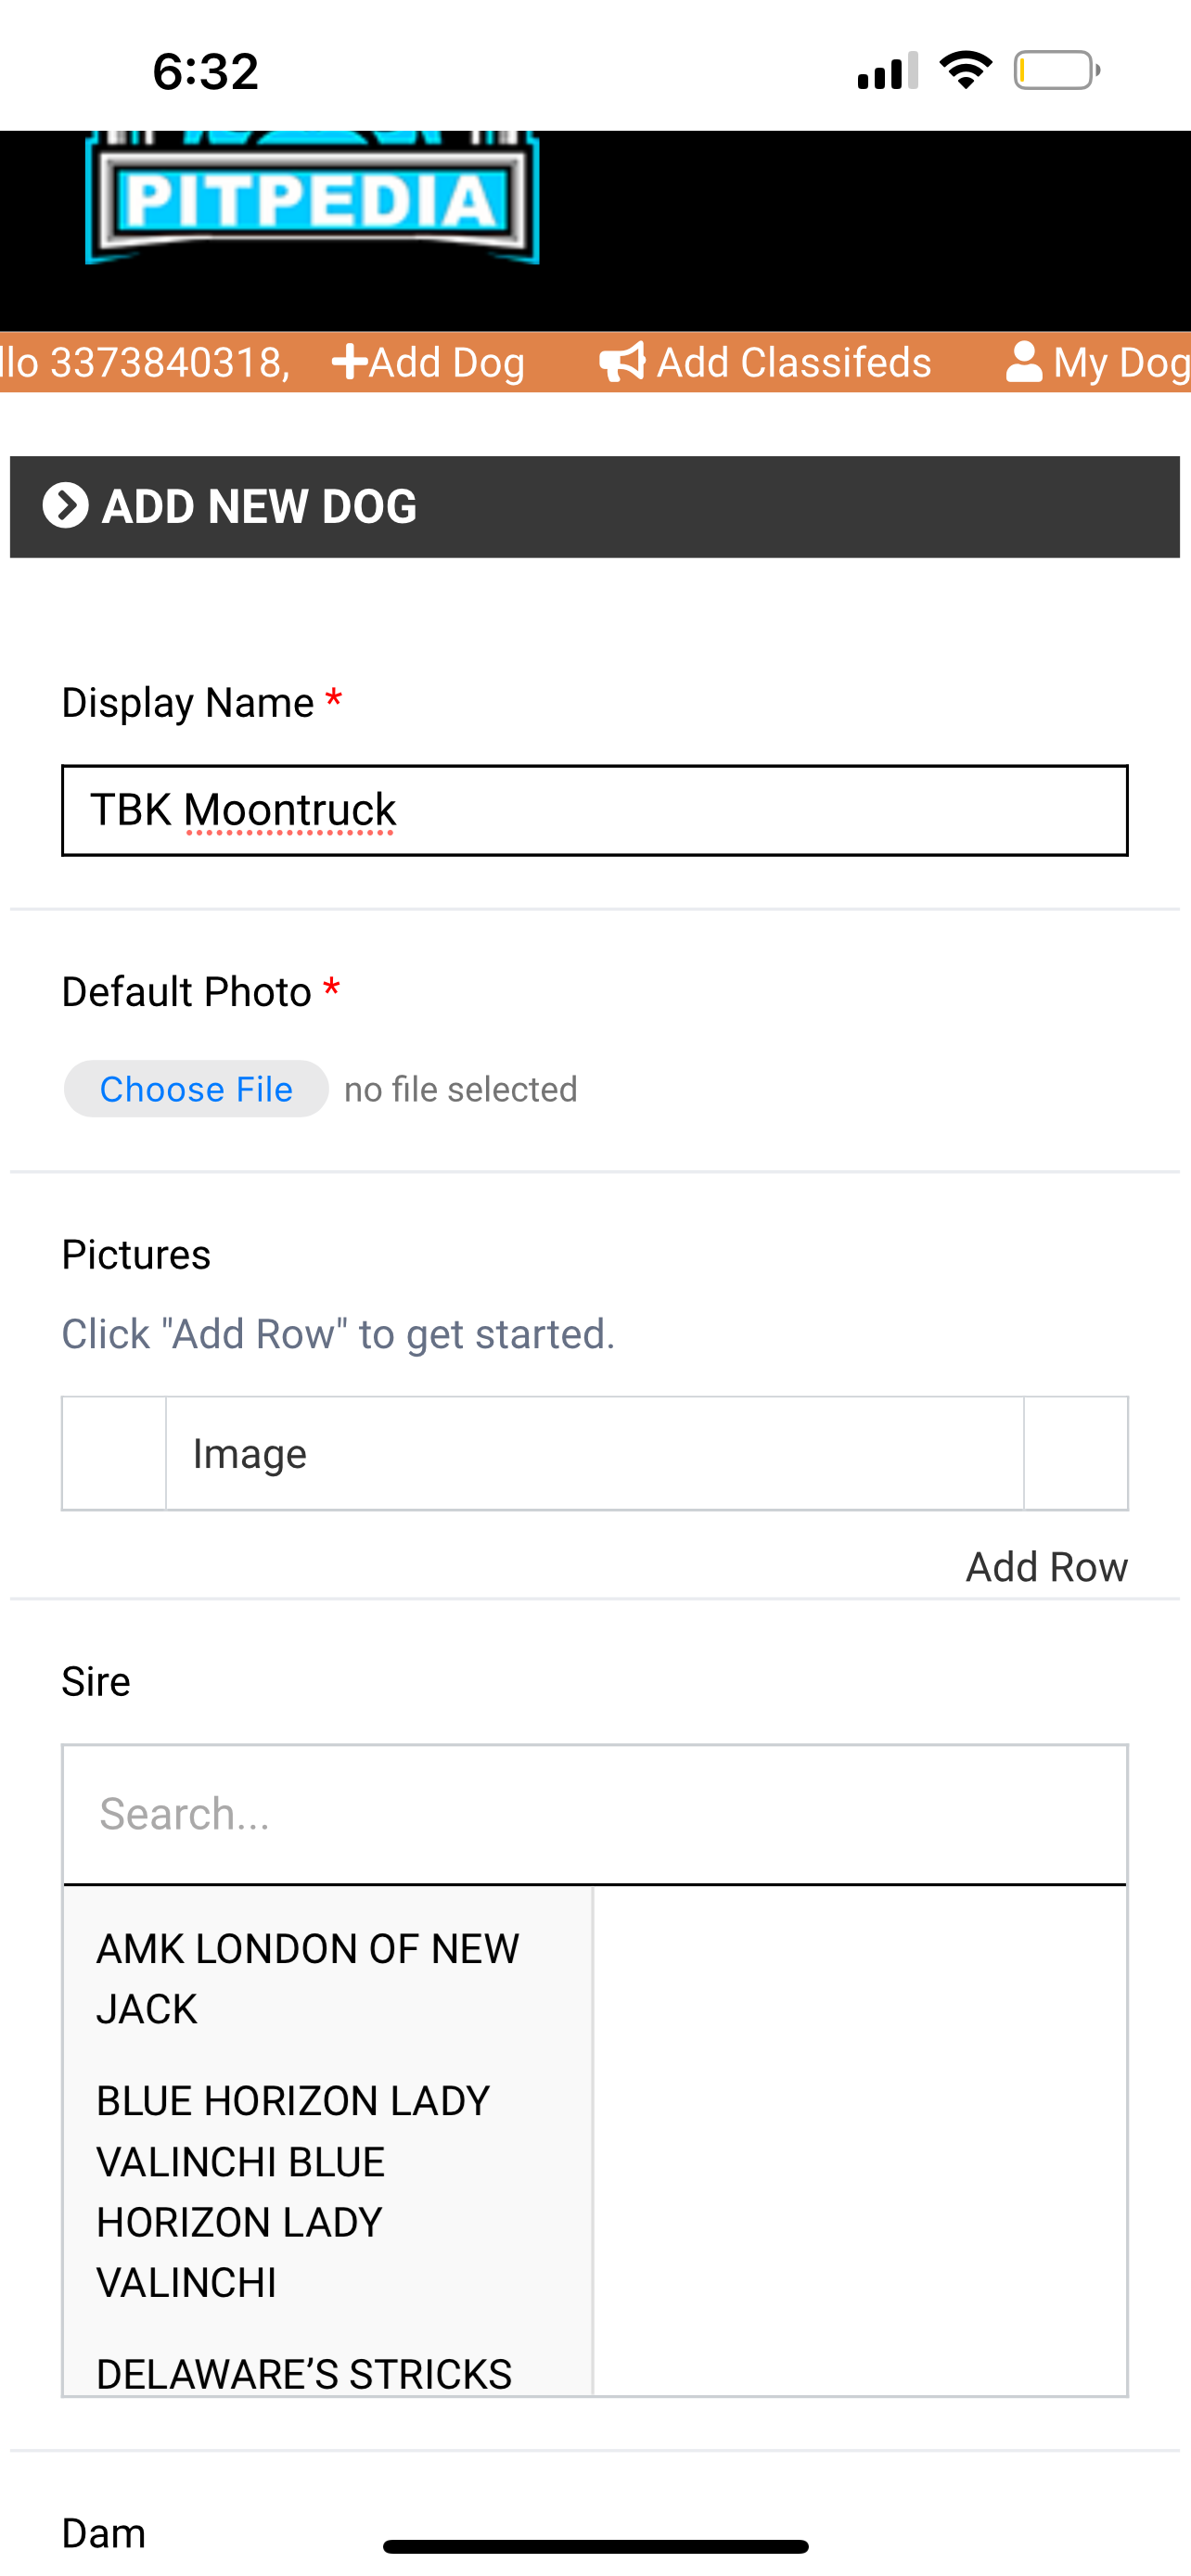Tap the plus icon beside Add Dog

pyautogui.click(x=349, y=362)
